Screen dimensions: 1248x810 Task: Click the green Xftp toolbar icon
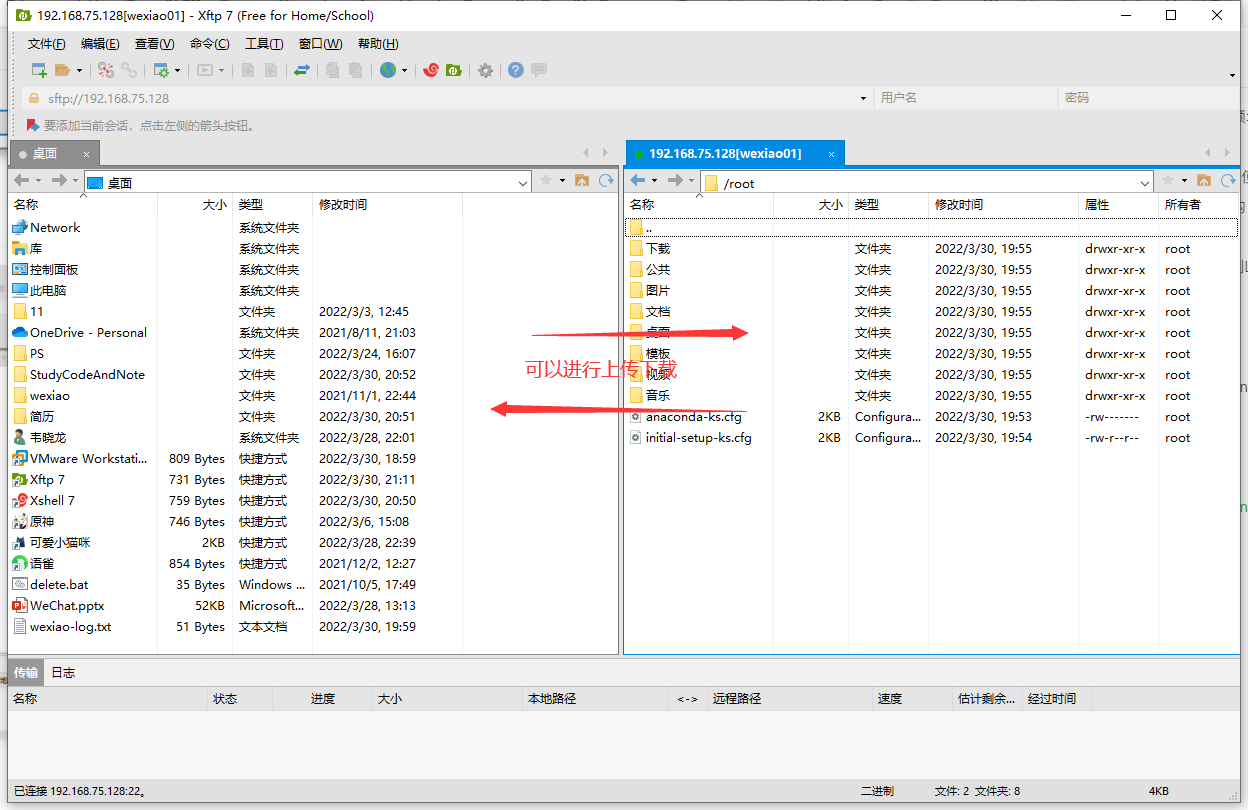(453, 70)
